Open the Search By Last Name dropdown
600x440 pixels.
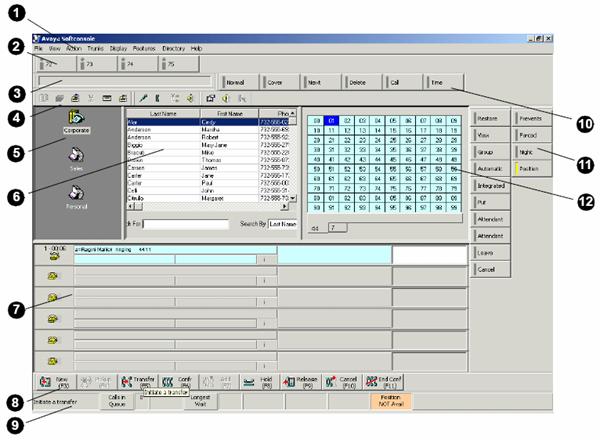[283, 223]
